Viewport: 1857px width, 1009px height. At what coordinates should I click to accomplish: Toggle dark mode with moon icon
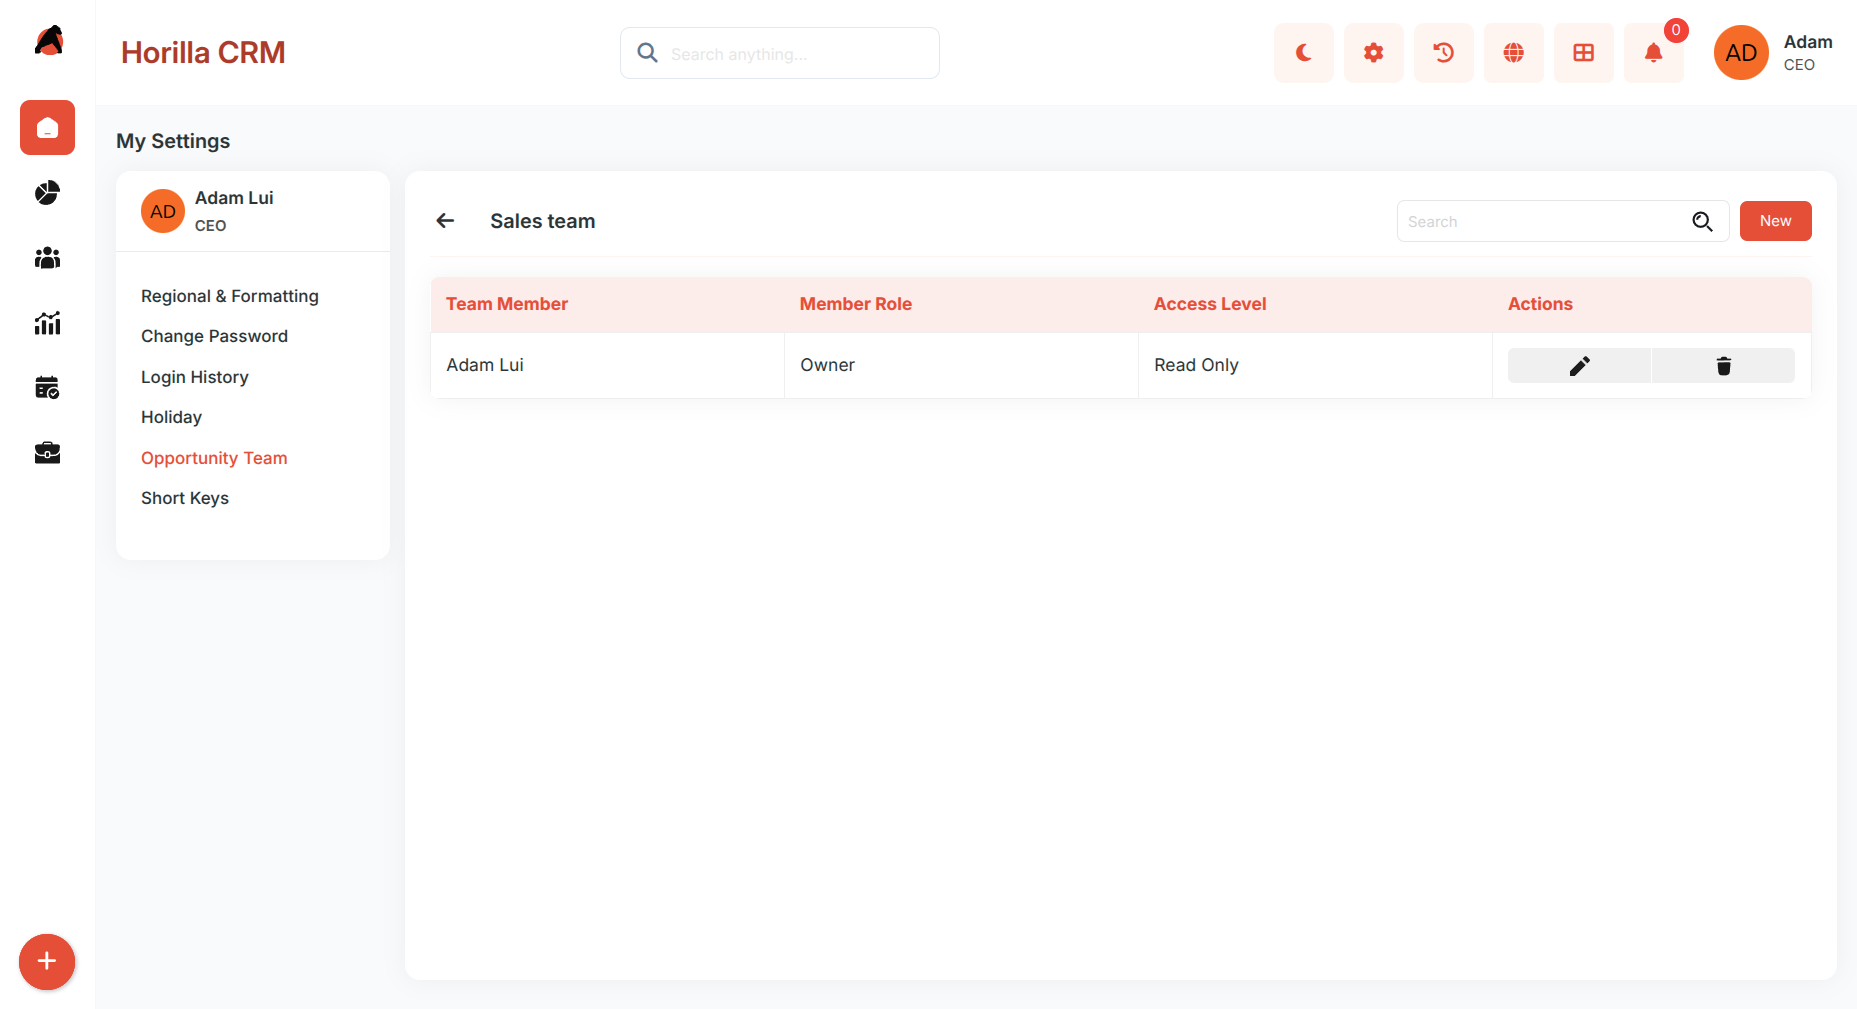[1303, 53]
